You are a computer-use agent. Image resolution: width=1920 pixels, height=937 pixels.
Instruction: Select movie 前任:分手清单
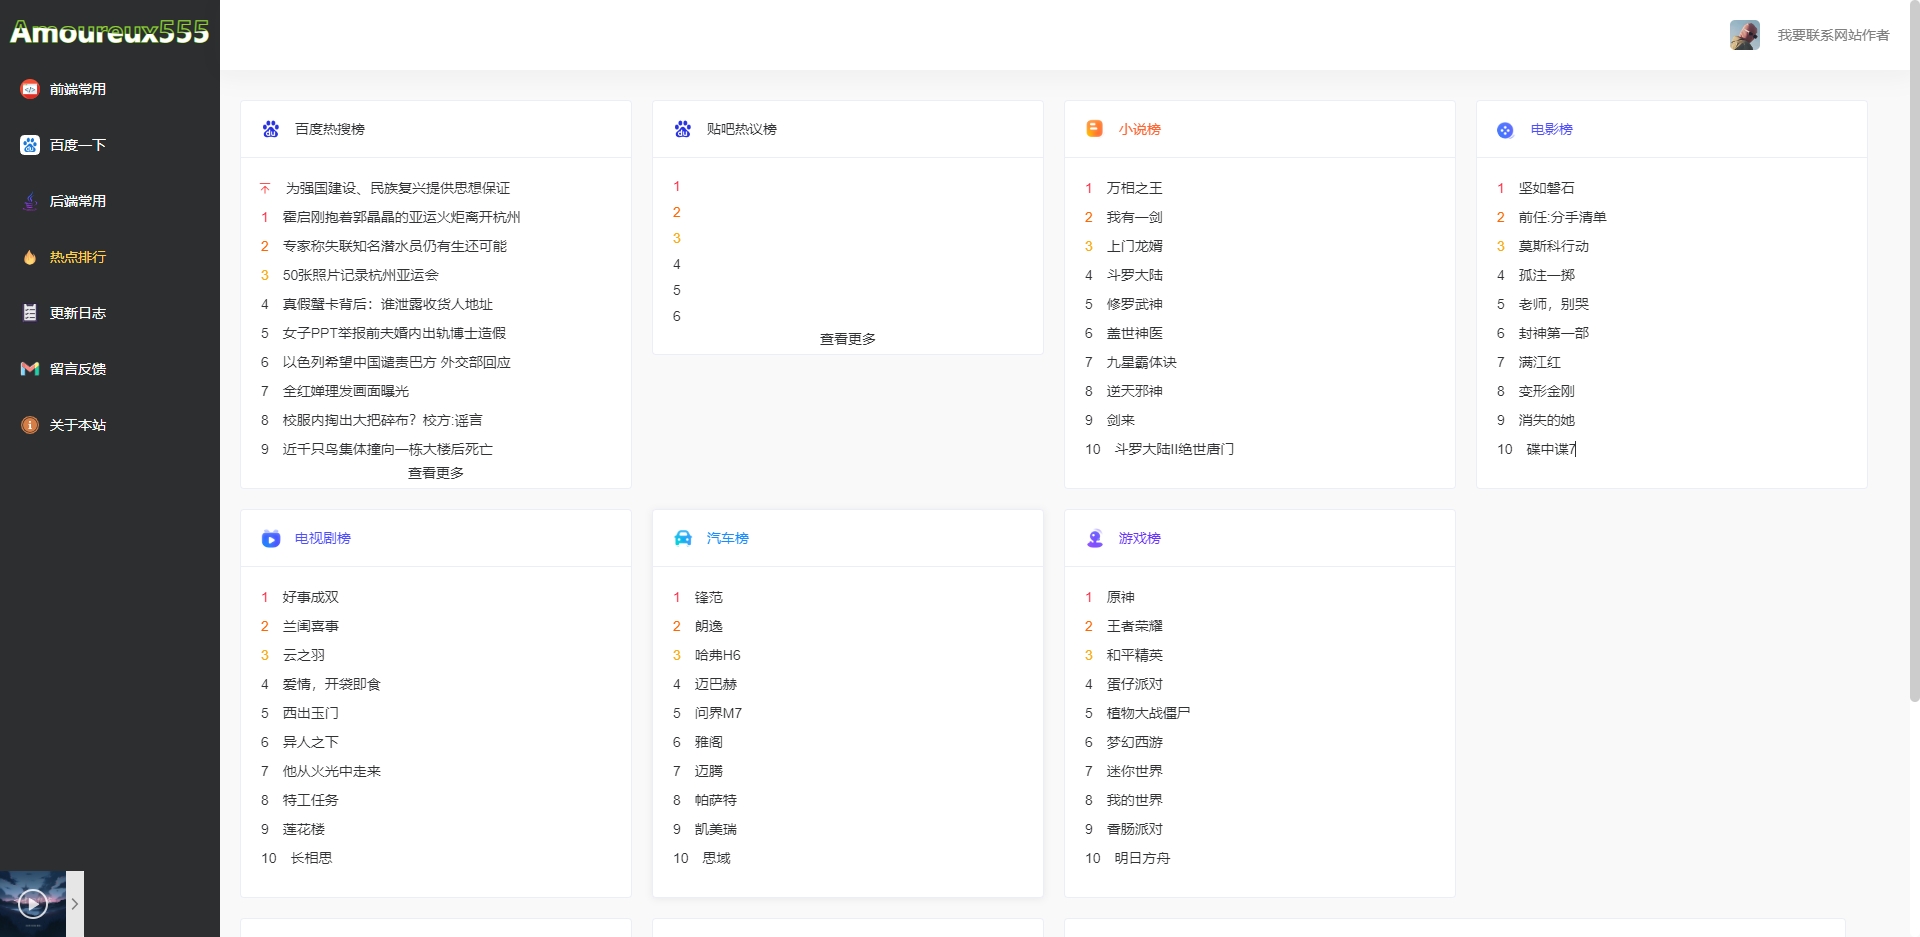point(1563,217)
